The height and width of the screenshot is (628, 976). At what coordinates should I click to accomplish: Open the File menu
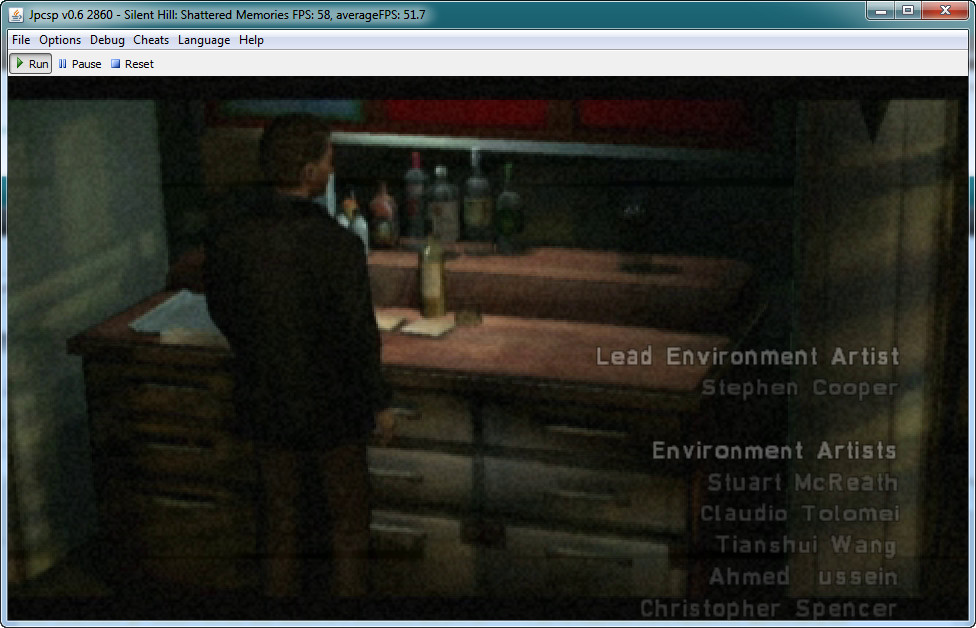point(21,40)
